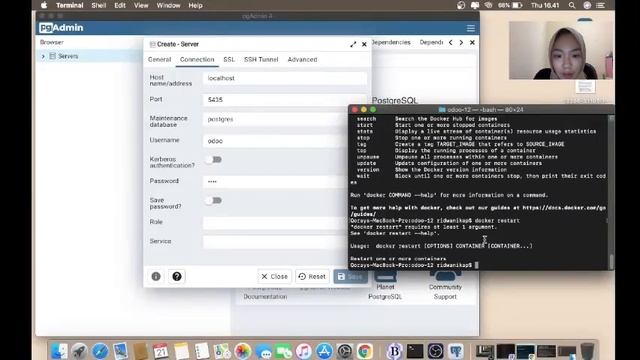
Task: Toggle the Save password switch
Action: pyautogui.click(x=213, y=200)
